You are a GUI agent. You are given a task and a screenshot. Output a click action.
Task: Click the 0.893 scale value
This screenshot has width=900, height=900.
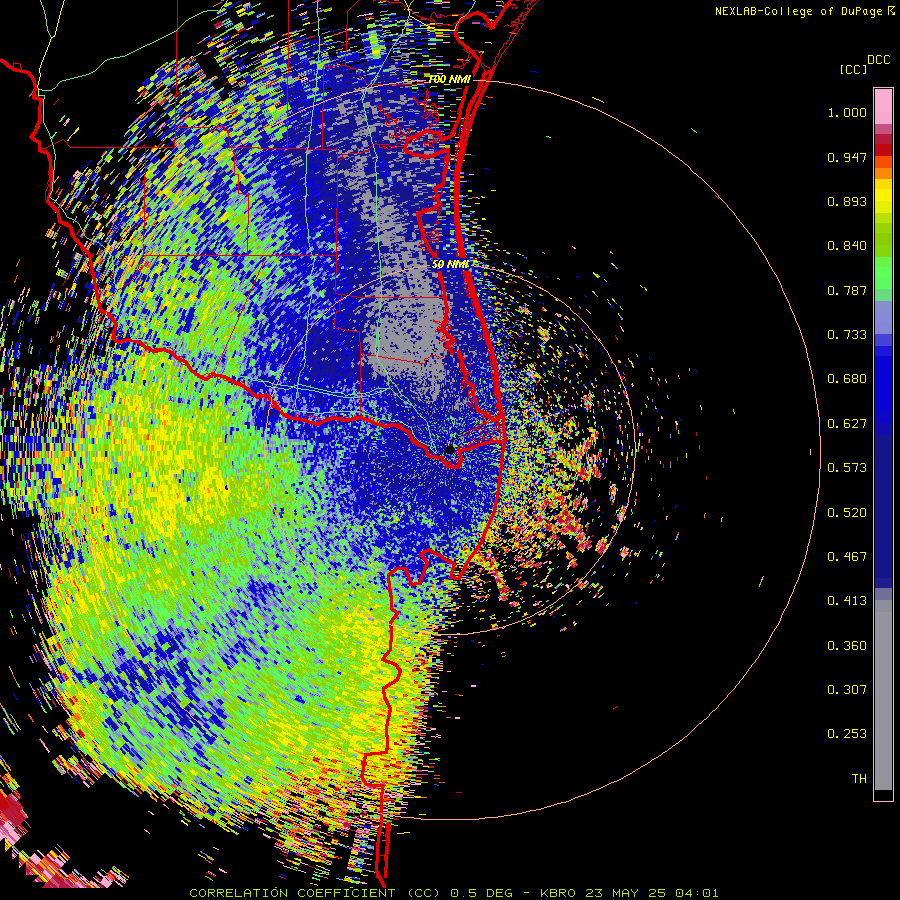point(847,201)
